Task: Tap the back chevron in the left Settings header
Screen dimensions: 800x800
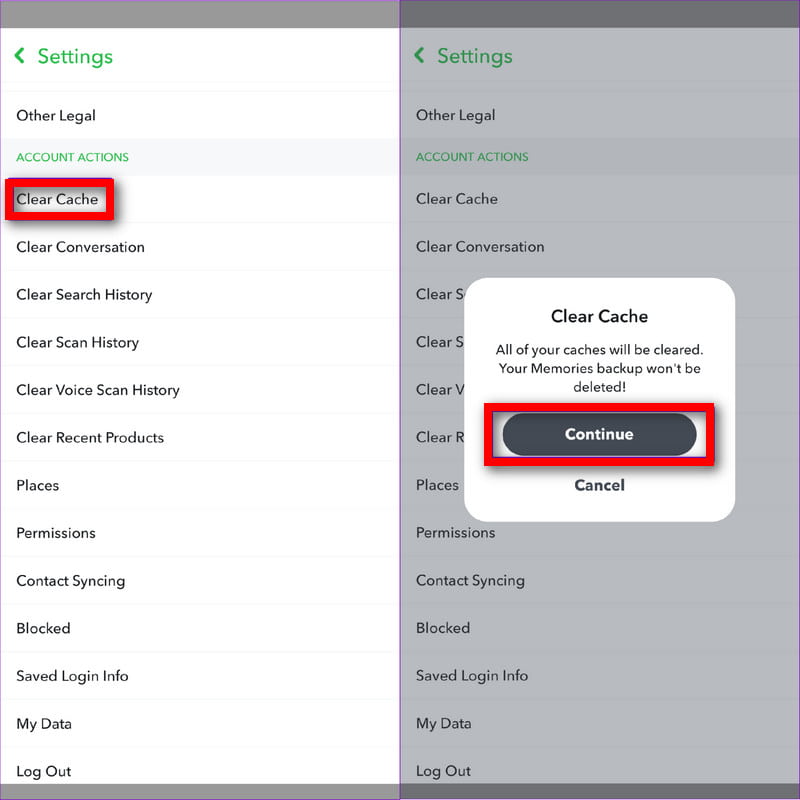Action: point(20,57)
